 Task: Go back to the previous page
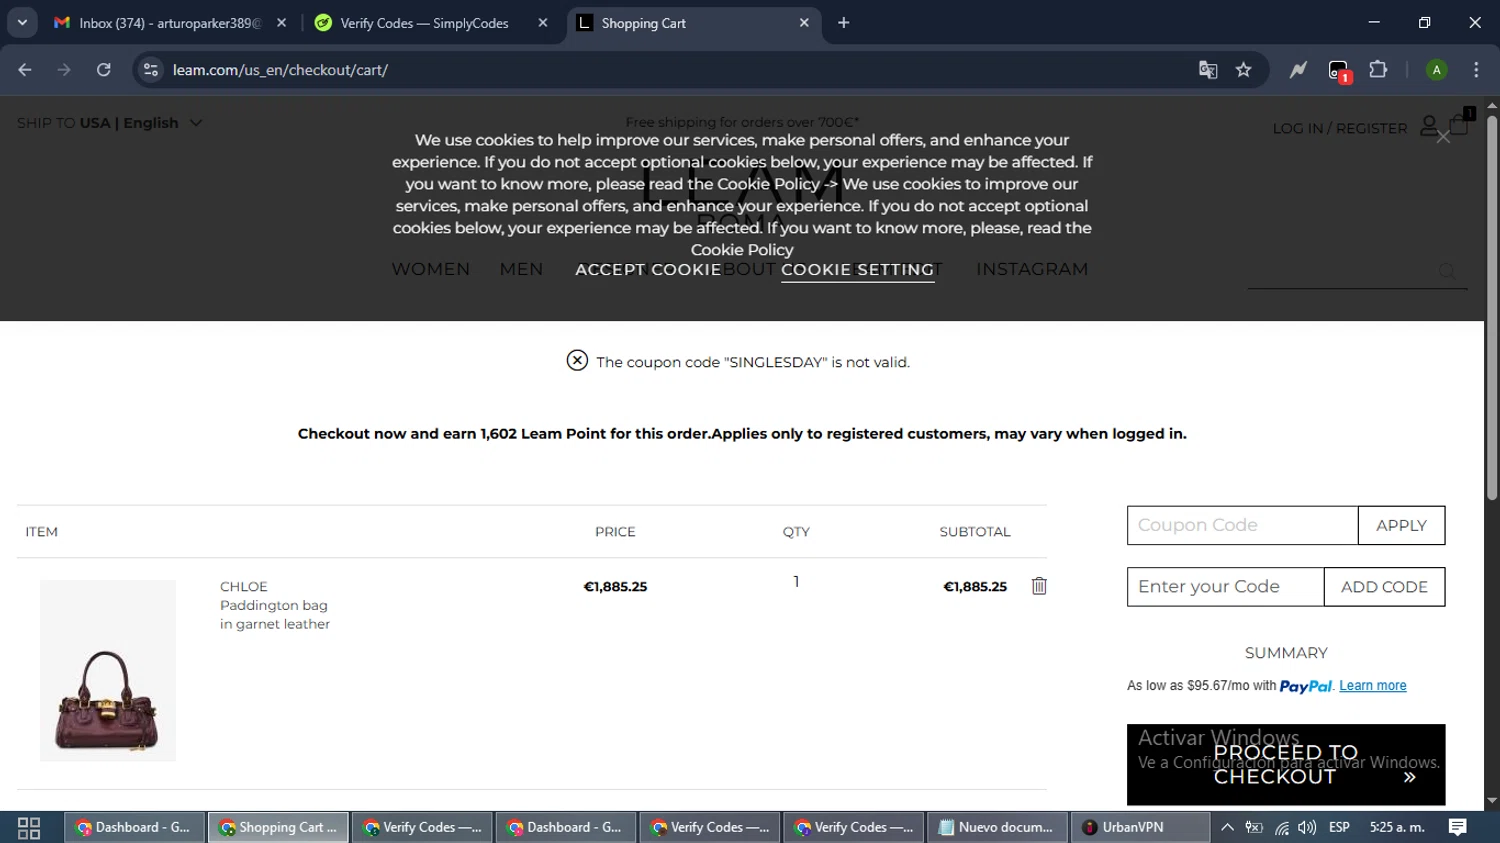(25, 70)
